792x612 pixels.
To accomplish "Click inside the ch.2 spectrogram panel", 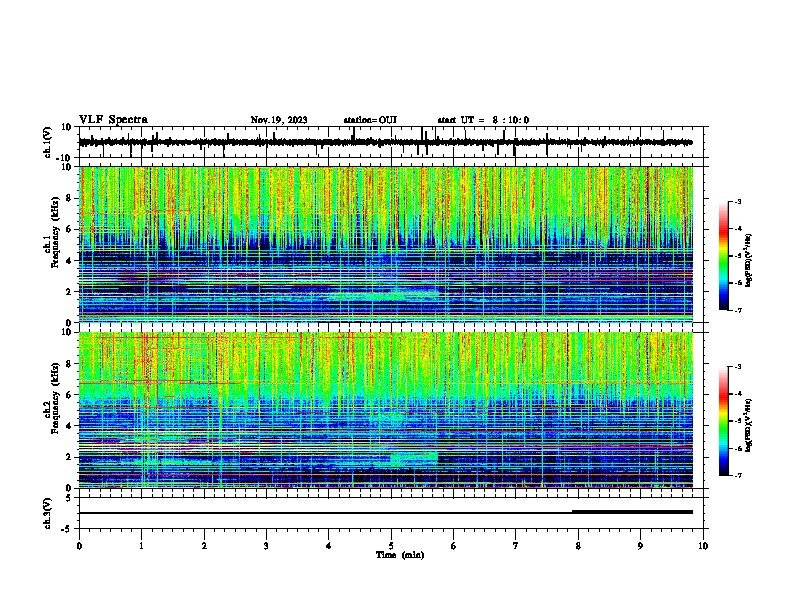I will pyautogui.click(x=385, y=410).
